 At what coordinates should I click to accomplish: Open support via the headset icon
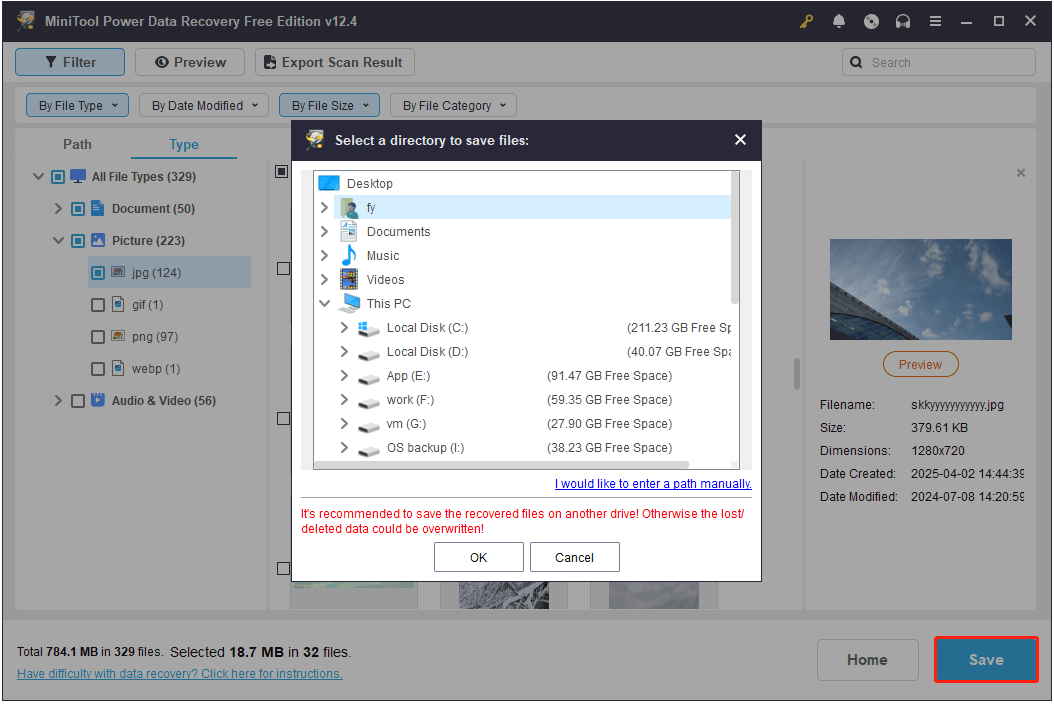coord(903,21)
